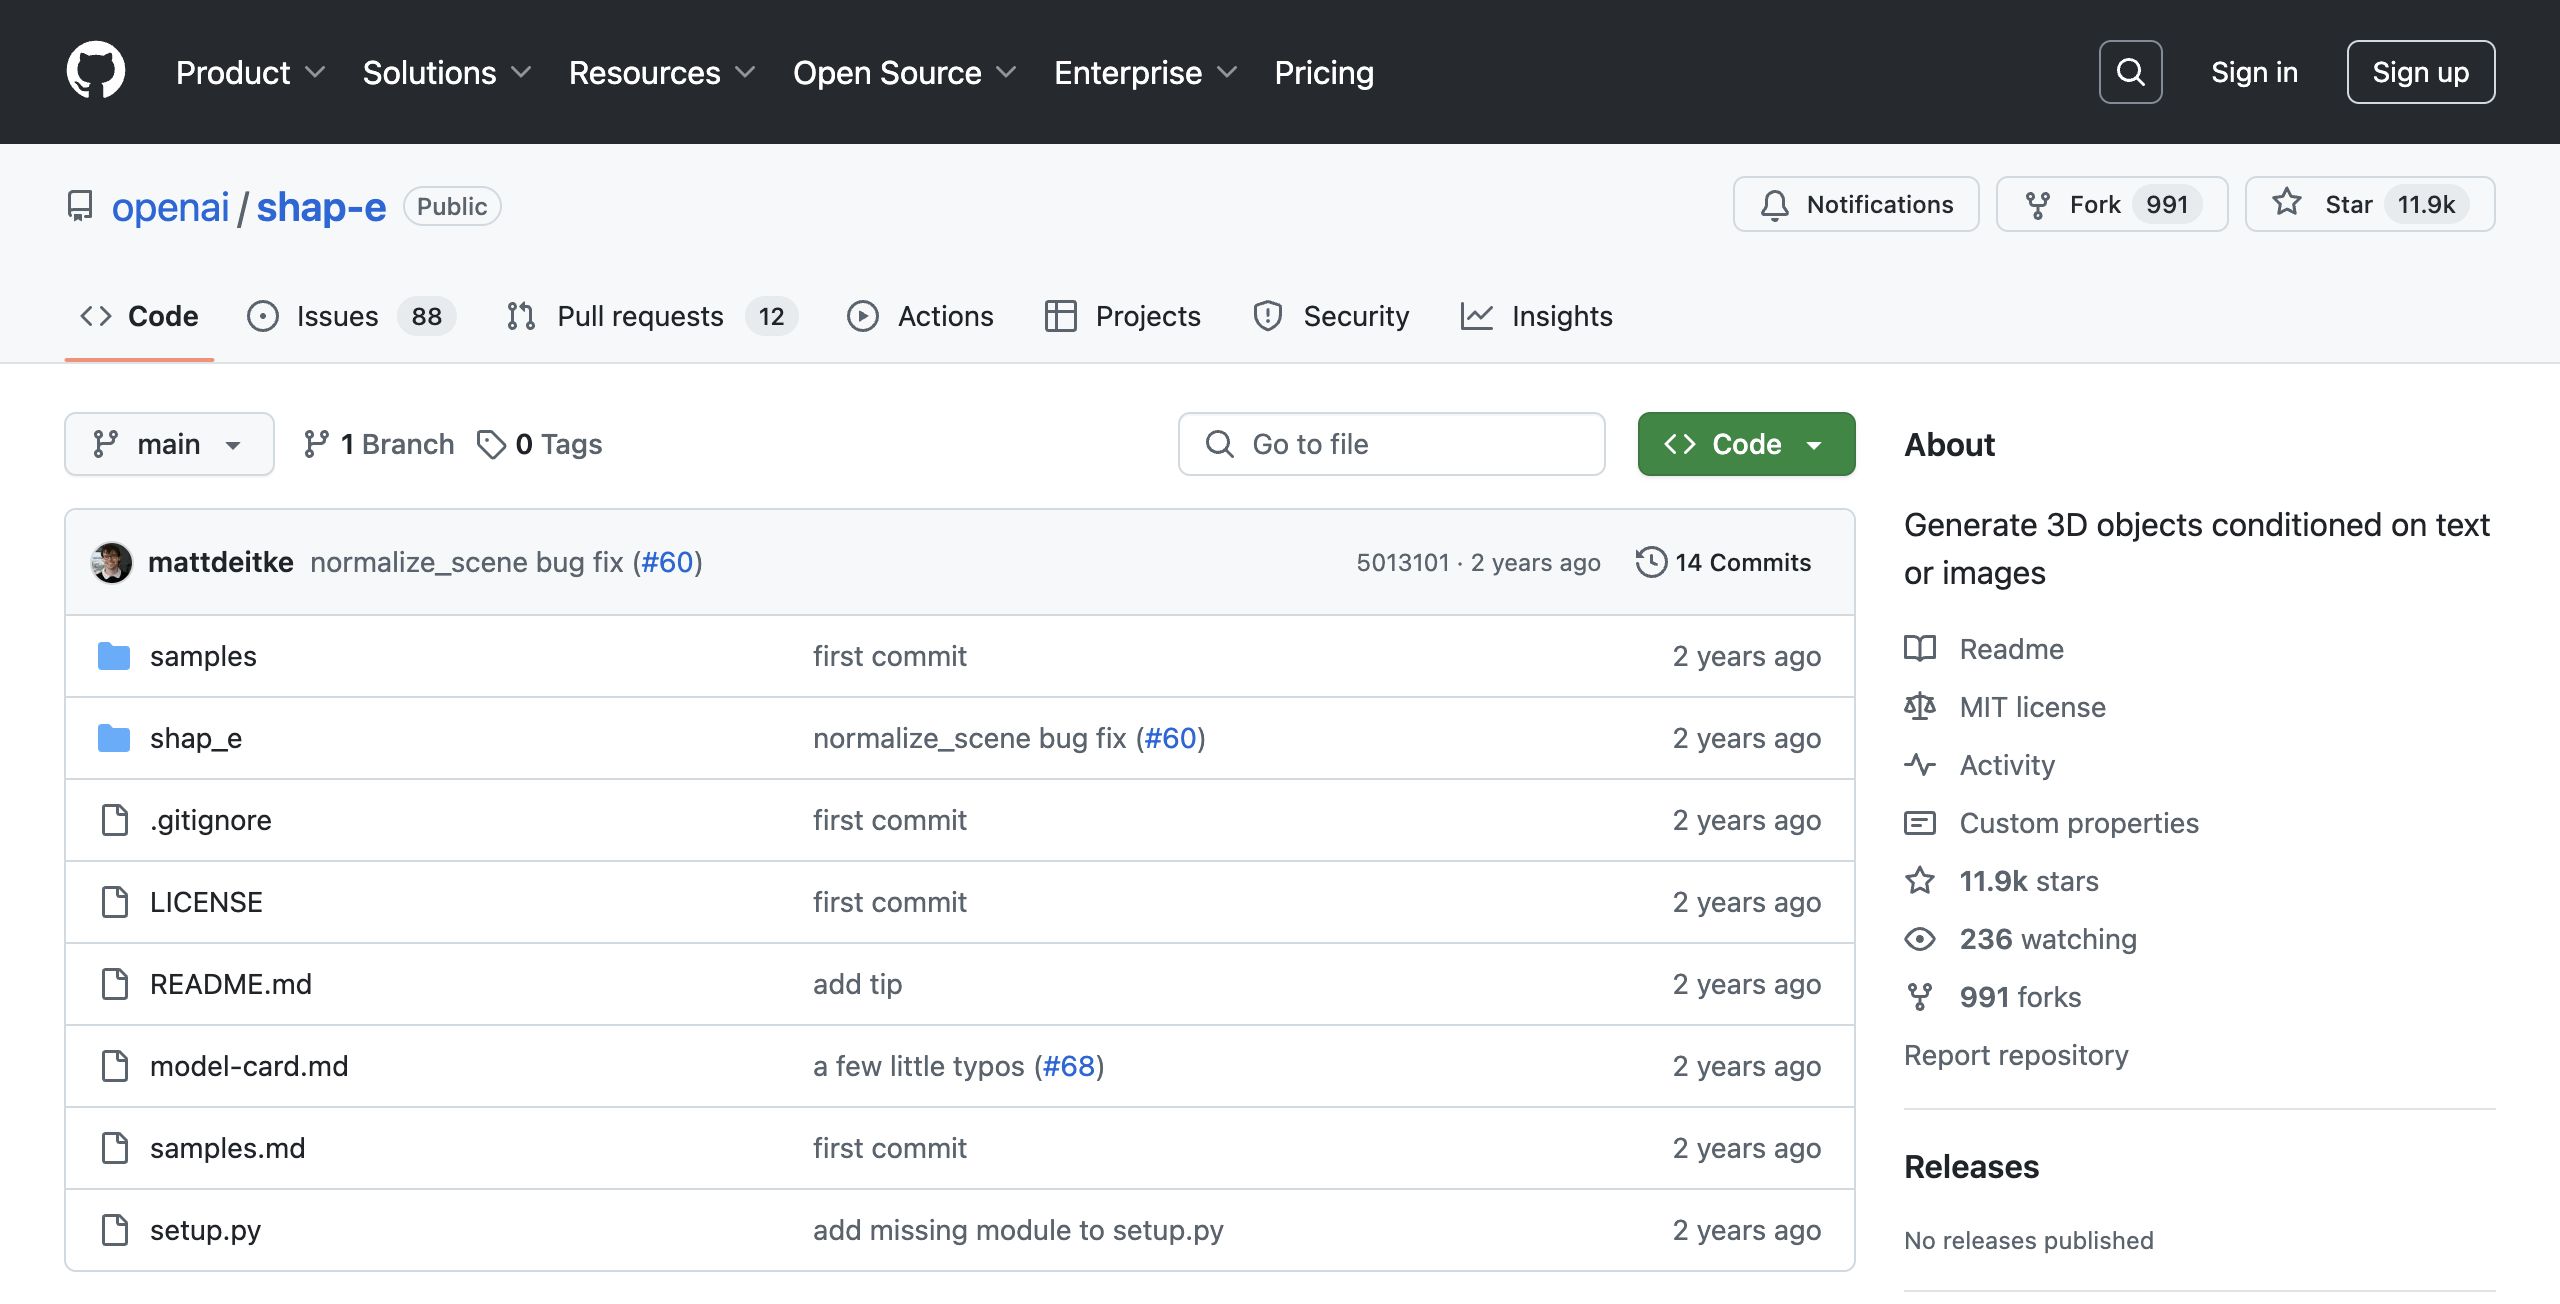Switch to the Issues tab
This screenshot has width=2560, height=1304.
(351, 316)
